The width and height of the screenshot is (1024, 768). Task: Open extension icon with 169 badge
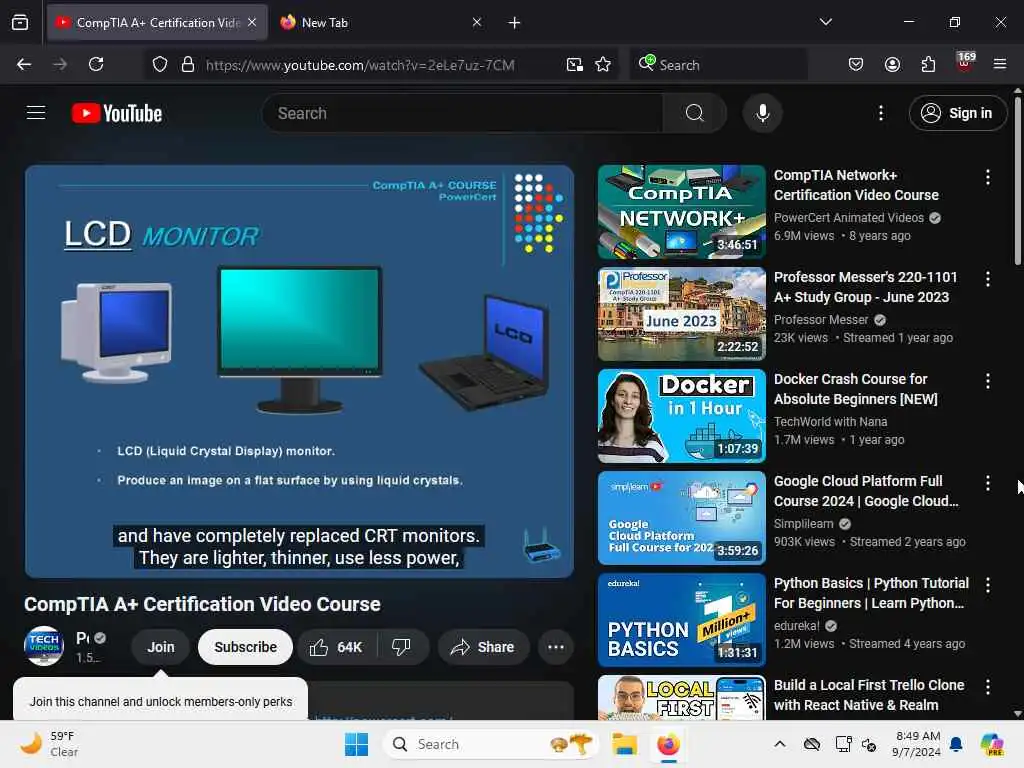965,63
